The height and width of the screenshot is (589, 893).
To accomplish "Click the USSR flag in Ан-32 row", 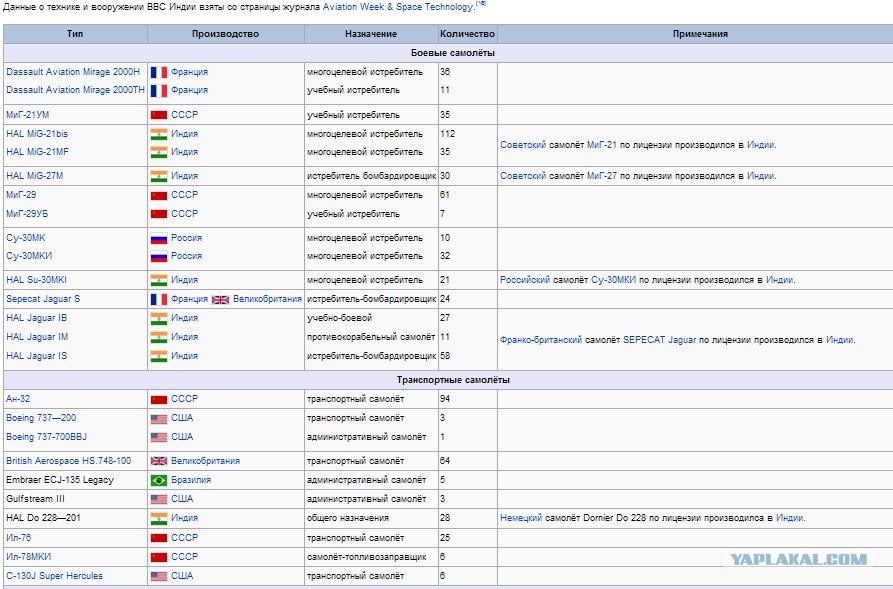I will [159, 400].
